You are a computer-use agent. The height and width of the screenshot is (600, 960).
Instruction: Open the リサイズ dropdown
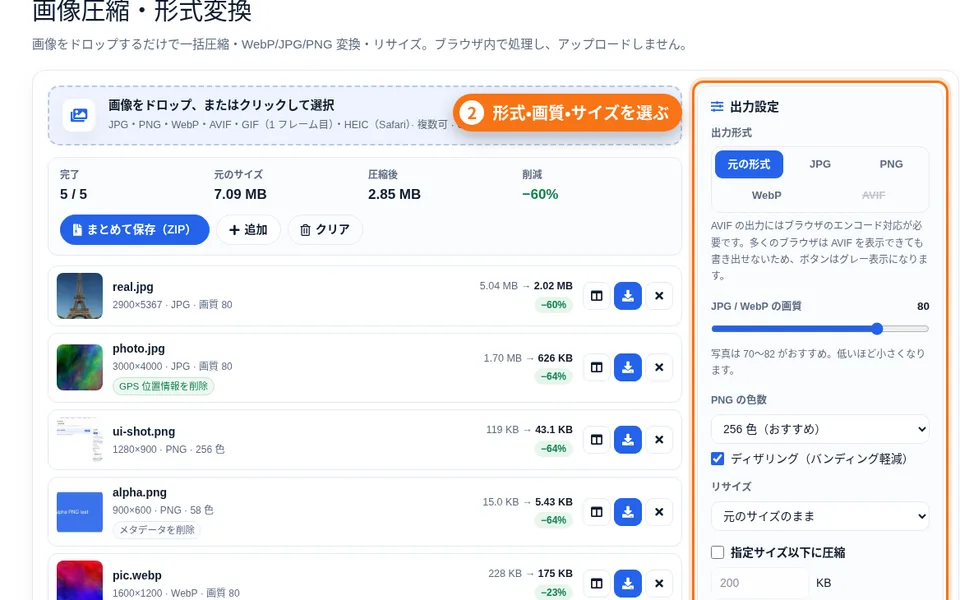[x=820, y=516]
